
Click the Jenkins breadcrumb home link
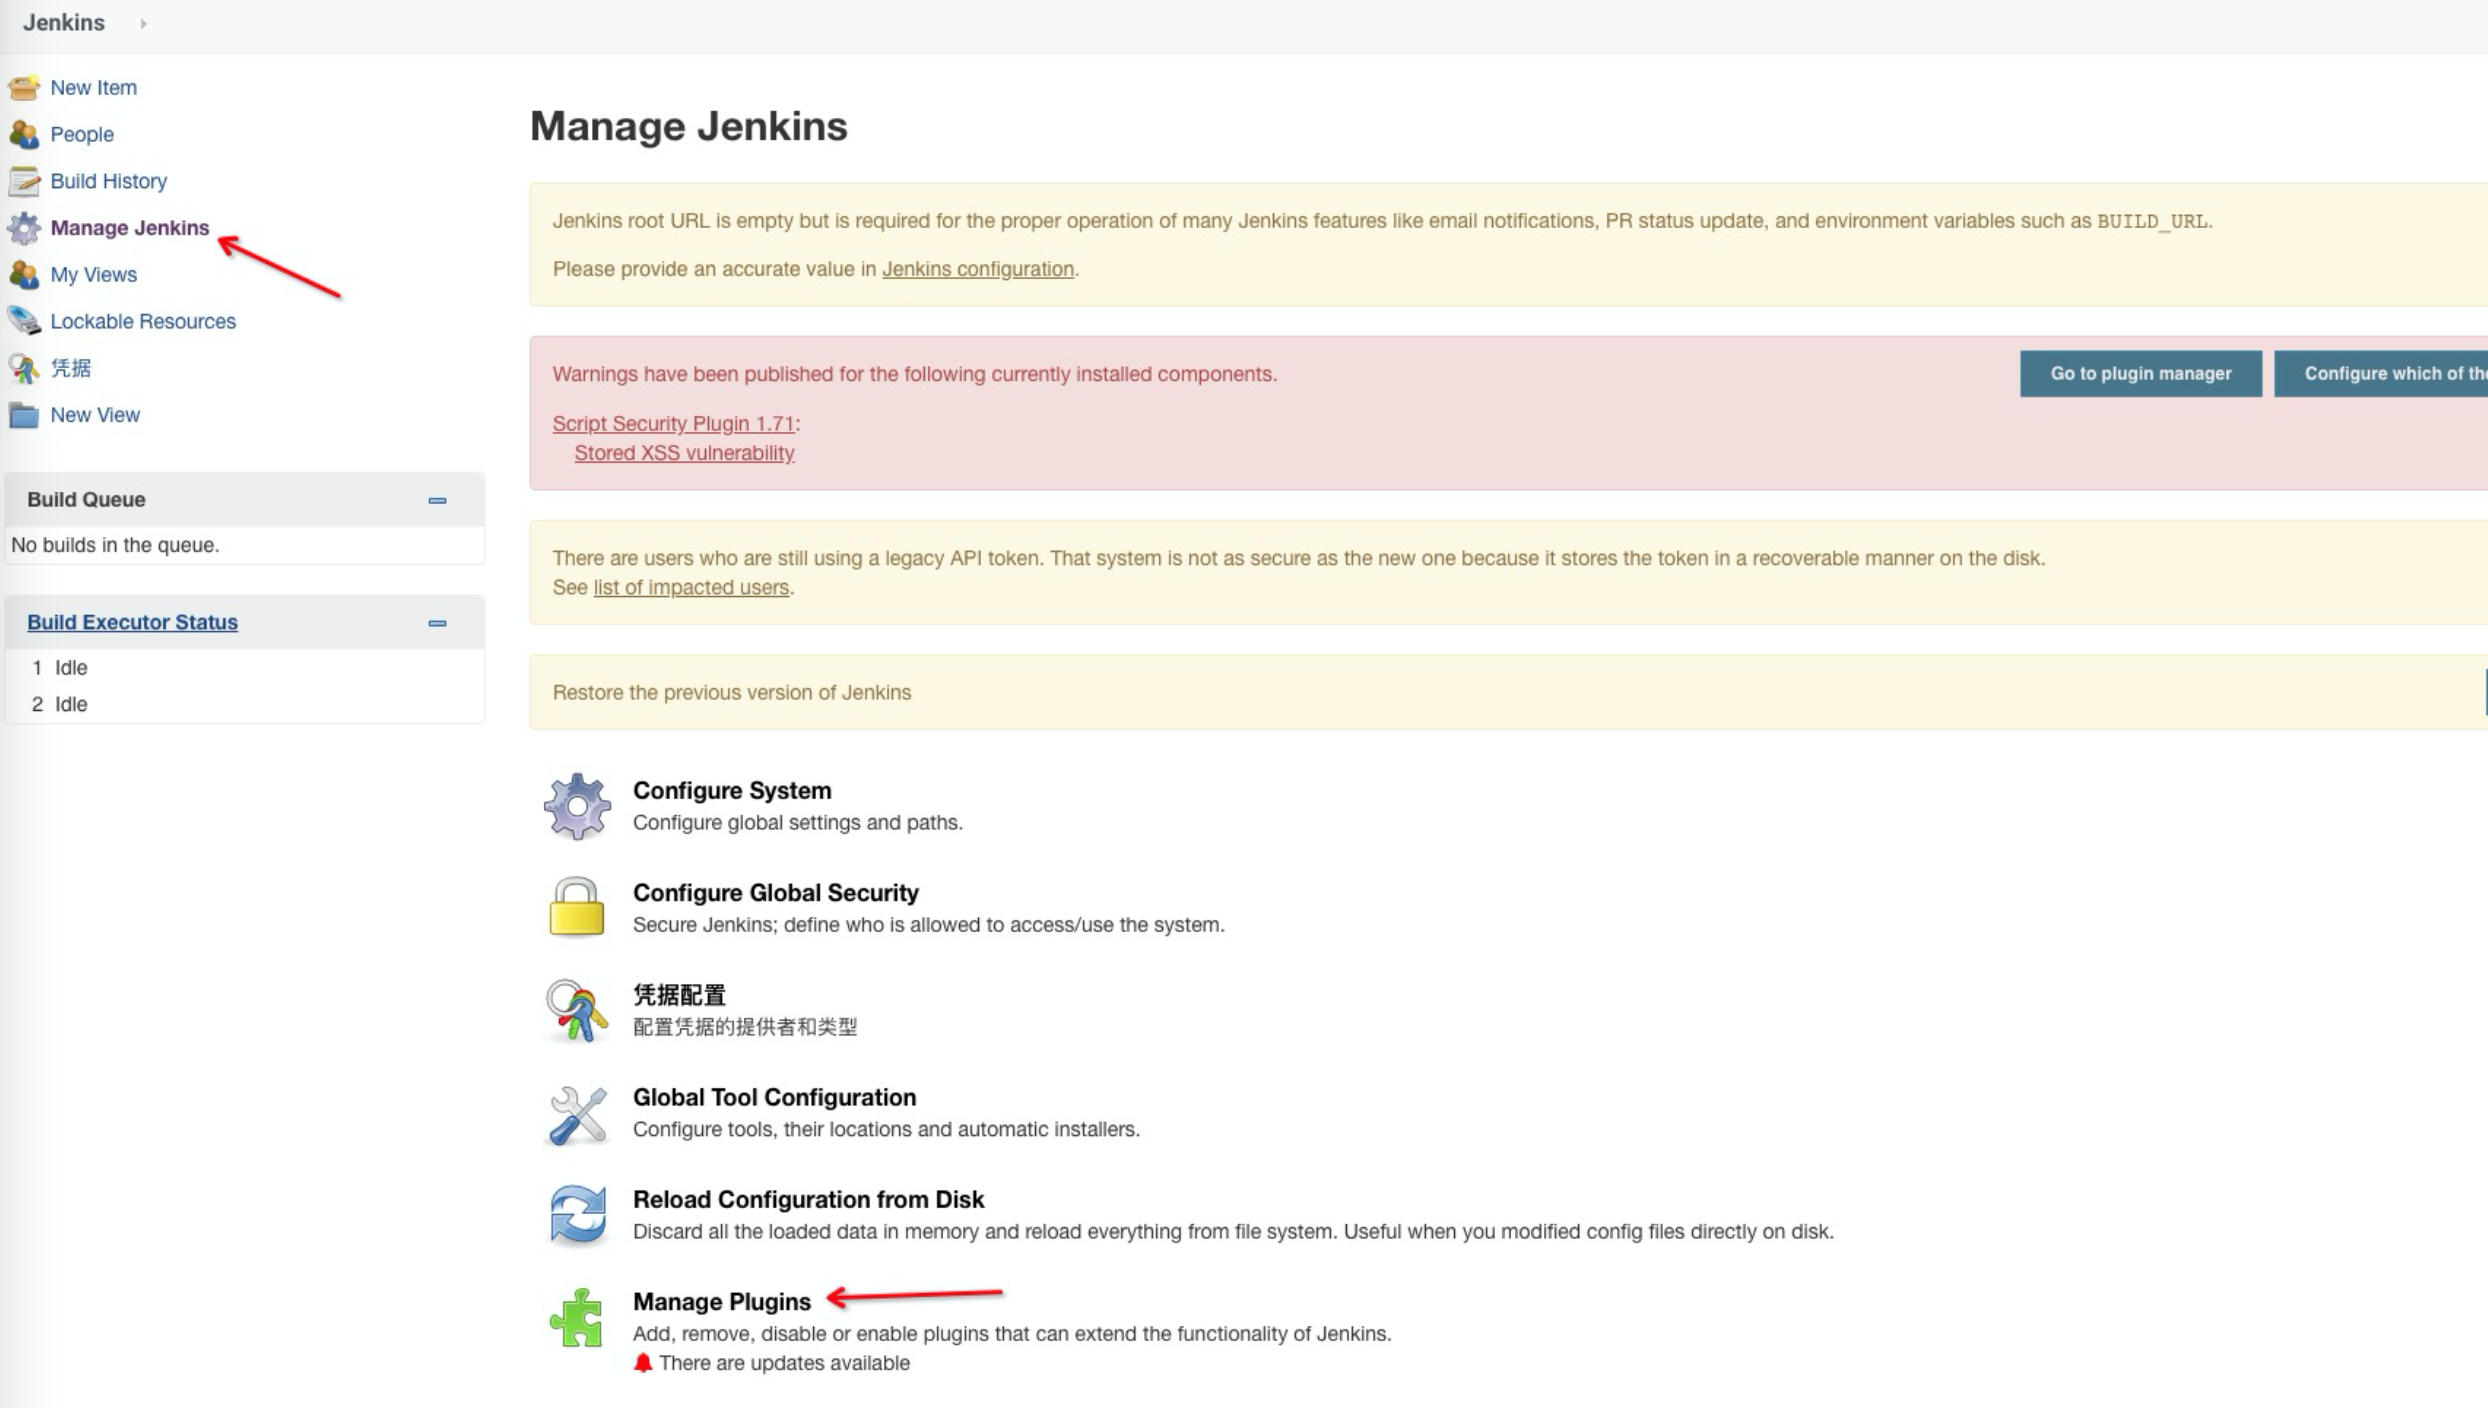point(64,23)
